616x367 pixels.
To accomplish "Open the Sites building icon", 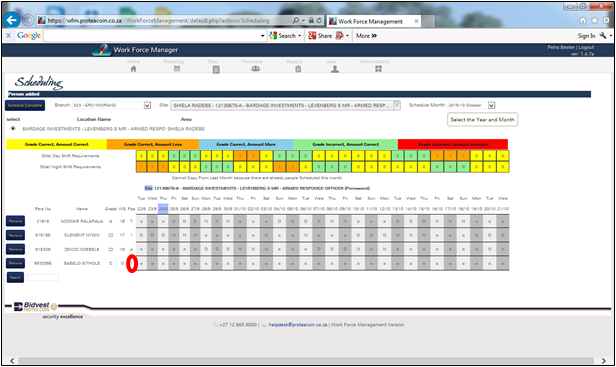I will click(216, 70).
